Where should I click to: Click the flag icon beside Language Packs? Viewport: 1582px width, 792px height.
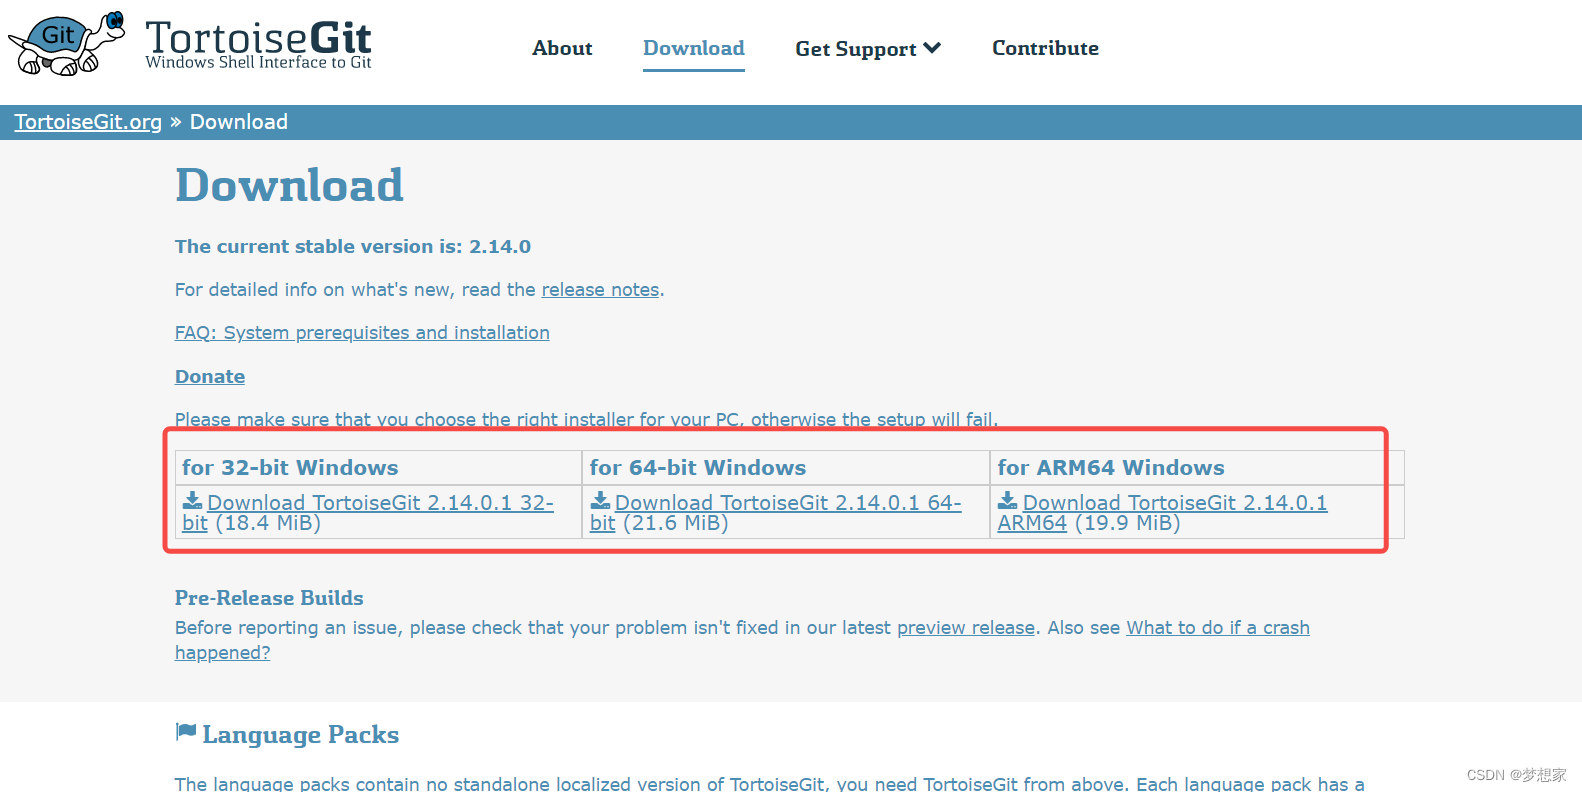186,732
